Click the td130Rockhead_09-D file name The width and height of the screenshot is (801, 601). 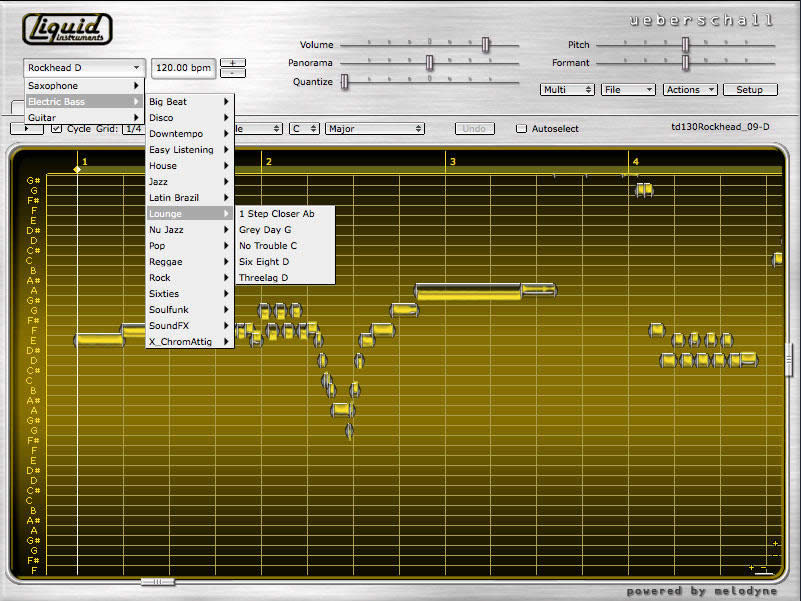pos(720,127)
